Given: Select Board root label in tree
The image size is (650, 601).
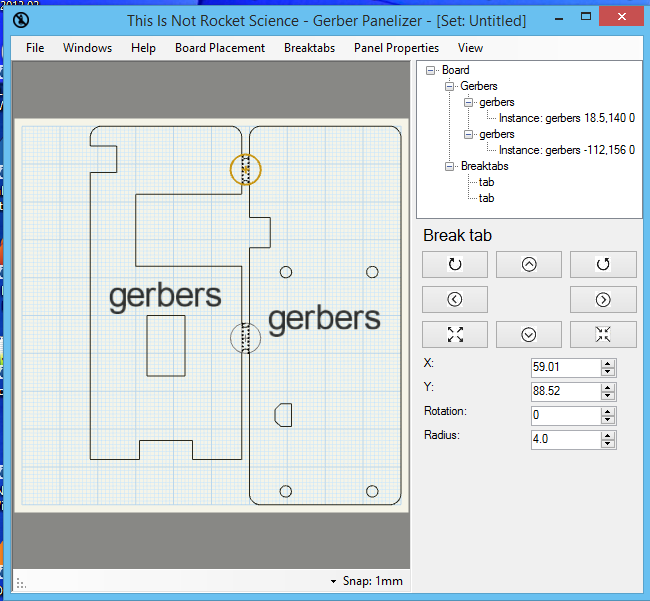Looking at the screenshot, I should pyautogui.click(x=456, y=70).
